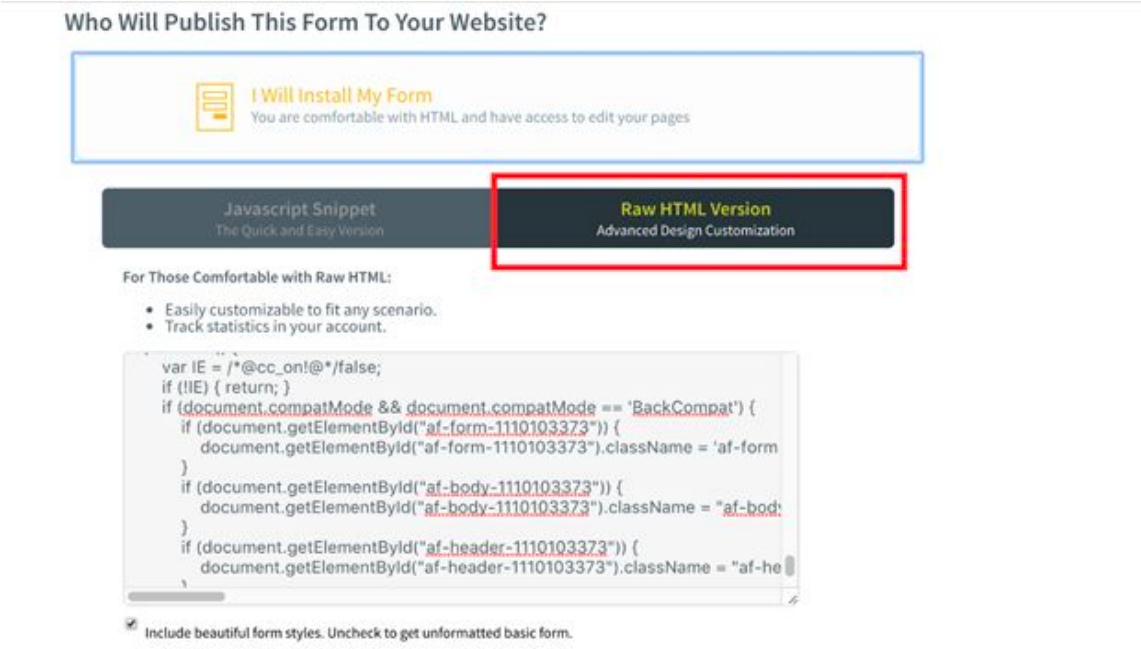Open the Raw HTML Version tab

[x=696, y=218]
